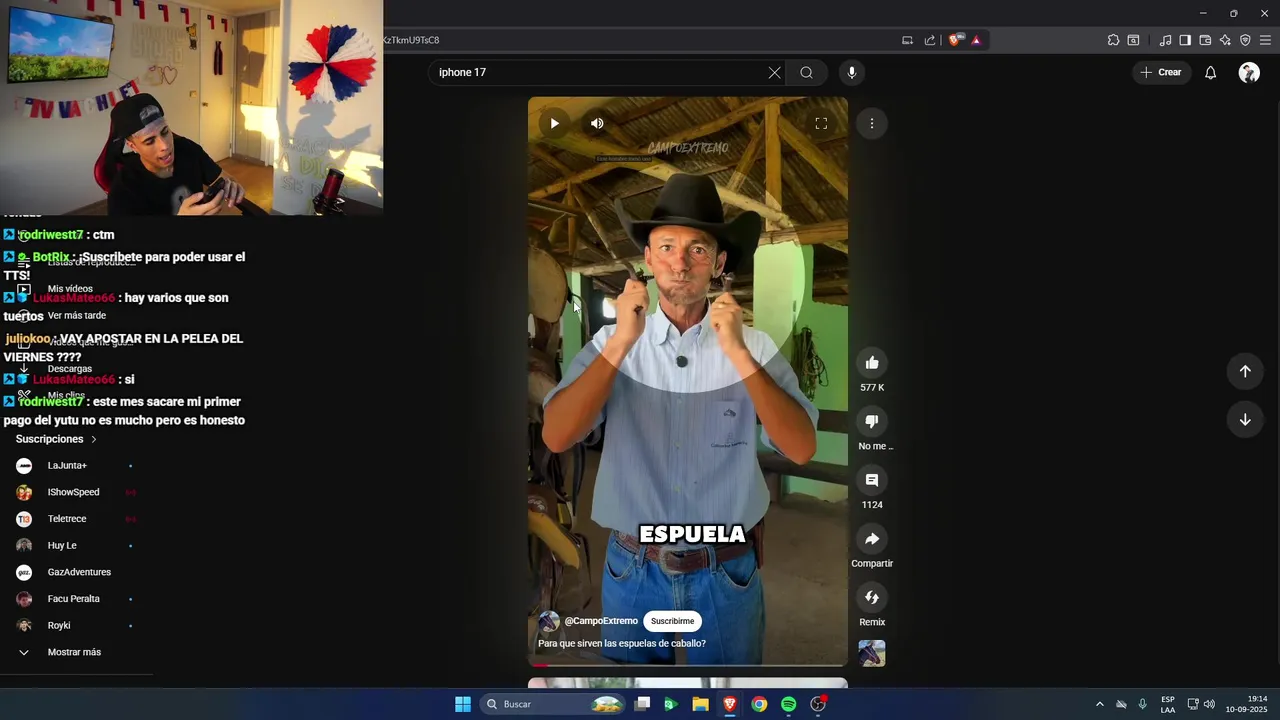This screenshot has height=720, width=1280.
Task: Expand subscriptions with Mostrar más
Action: 76,652
